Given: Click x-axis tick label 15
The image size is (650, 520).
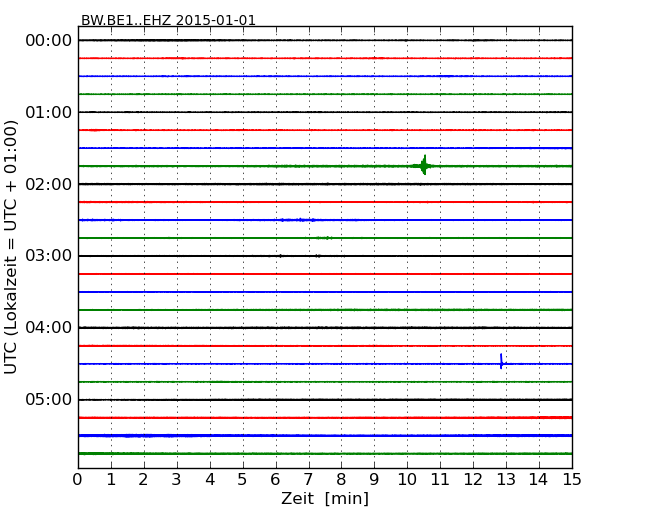Looking at the screenshot, I should tap(572, 480).
